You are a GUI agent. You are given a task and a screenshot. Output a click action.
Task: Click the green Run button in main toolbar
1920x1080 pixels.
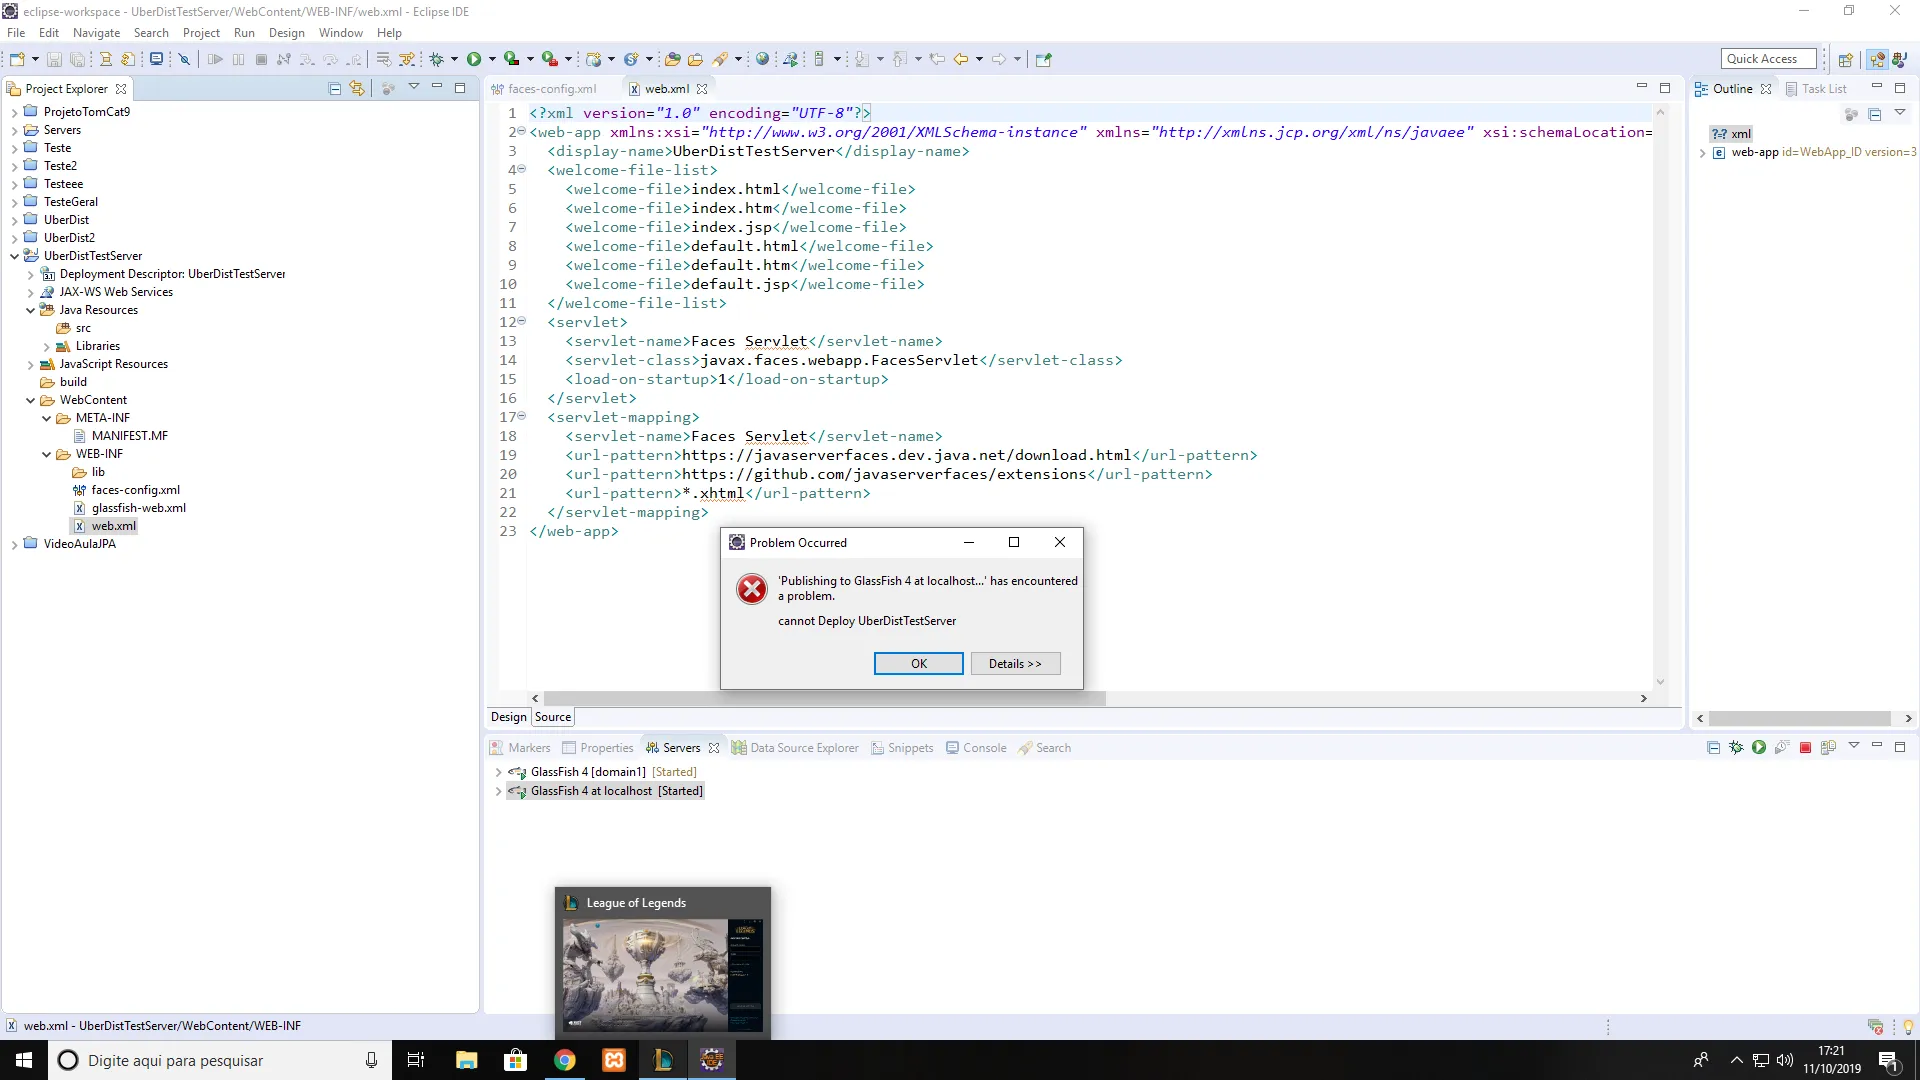[x=474, y=59]
